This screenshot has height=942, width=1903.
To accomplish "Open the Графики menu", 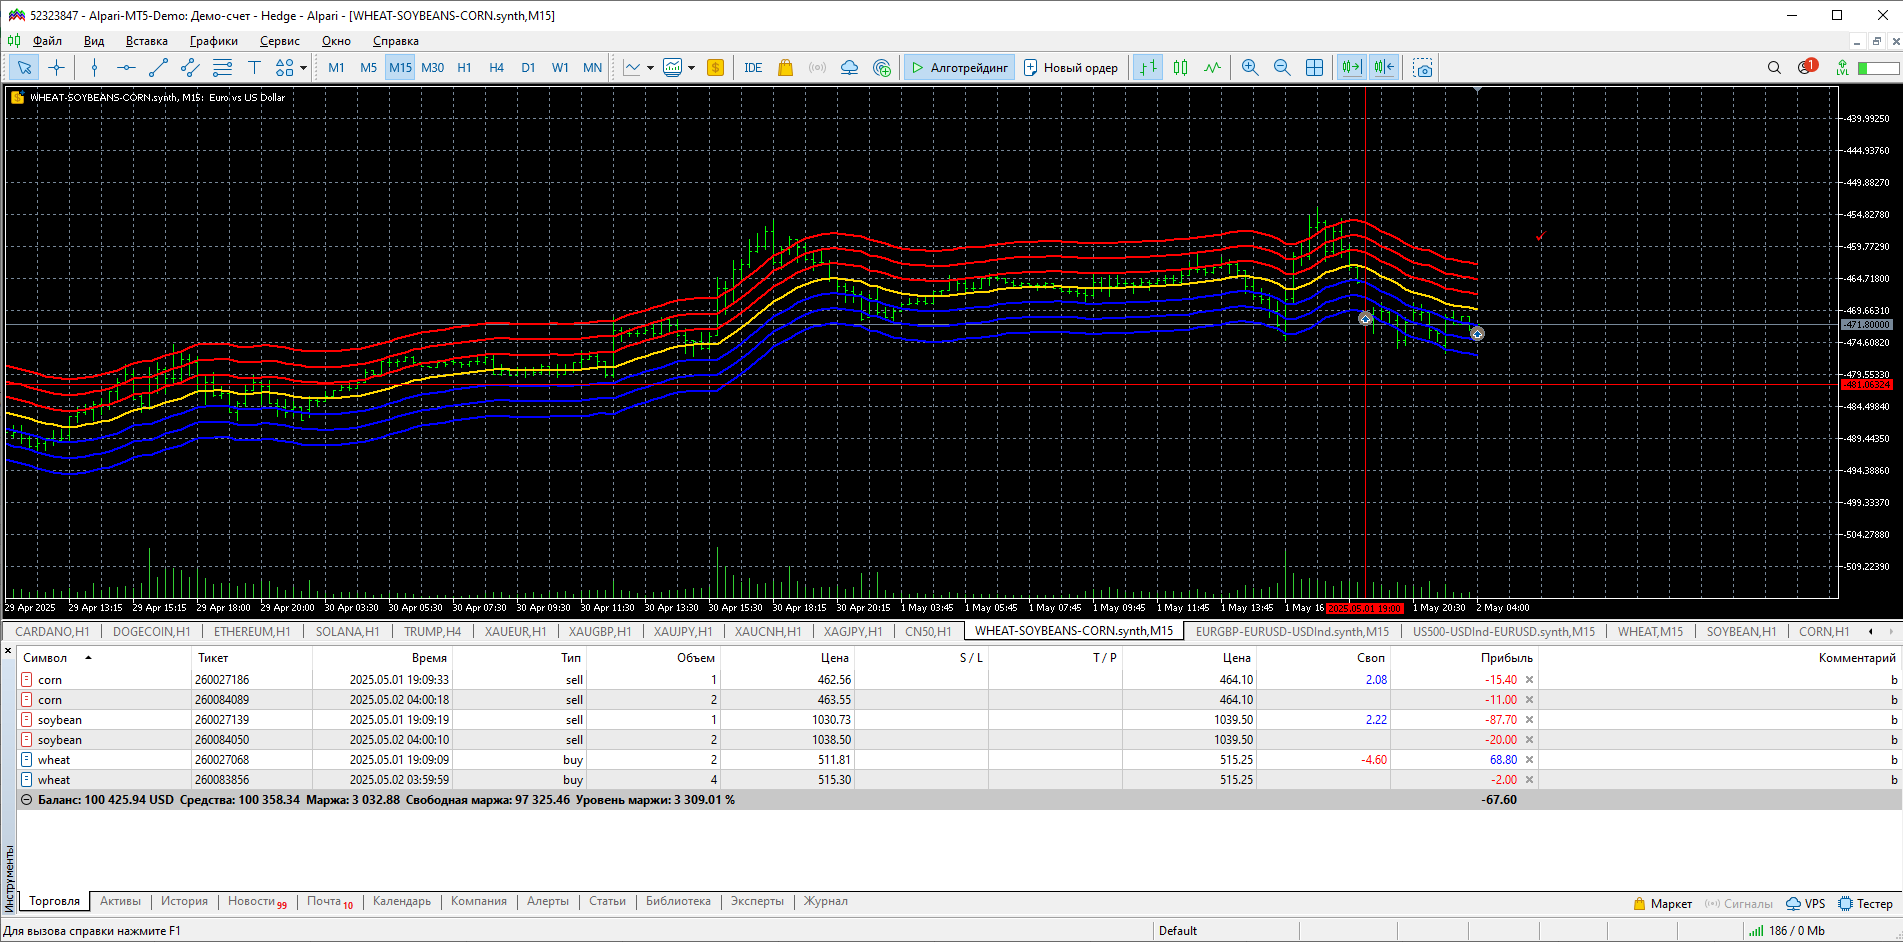I will point(213,41).
